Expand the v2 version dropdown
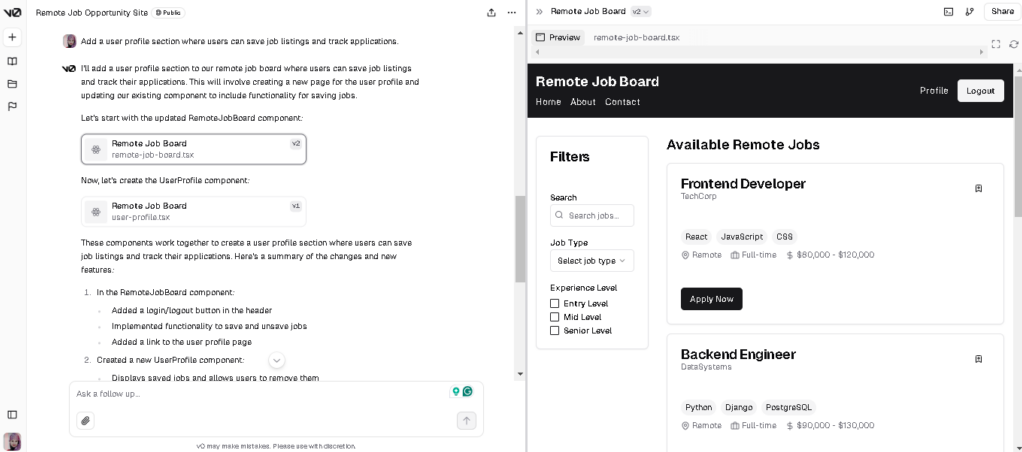This screenshot has width=1022, height=452. [x=641, y=12]
